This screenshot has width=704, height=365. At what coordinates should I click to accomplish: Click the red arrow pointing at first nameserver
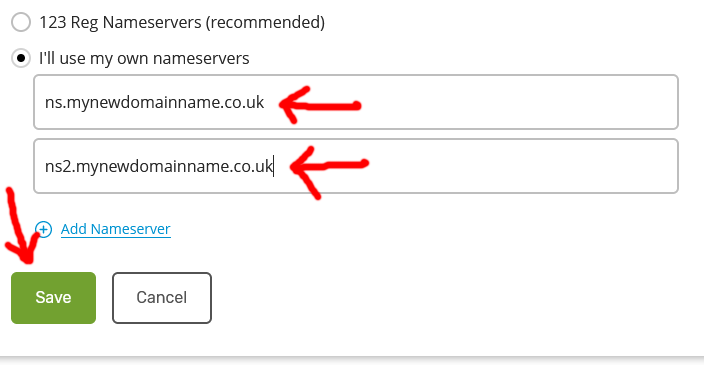click(320, 105)
